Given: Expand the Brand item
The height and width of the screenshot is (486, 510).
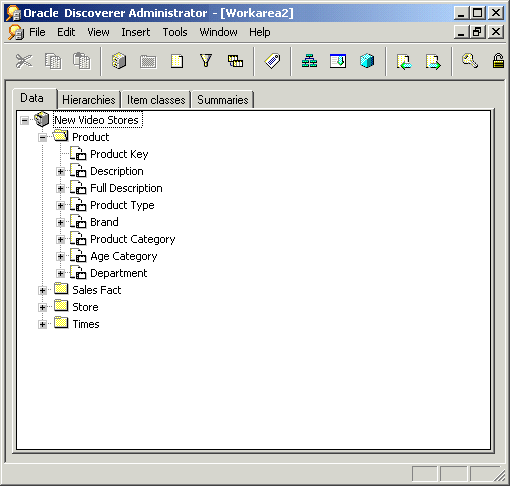Looking at the screenshot, I should [60, 222].
